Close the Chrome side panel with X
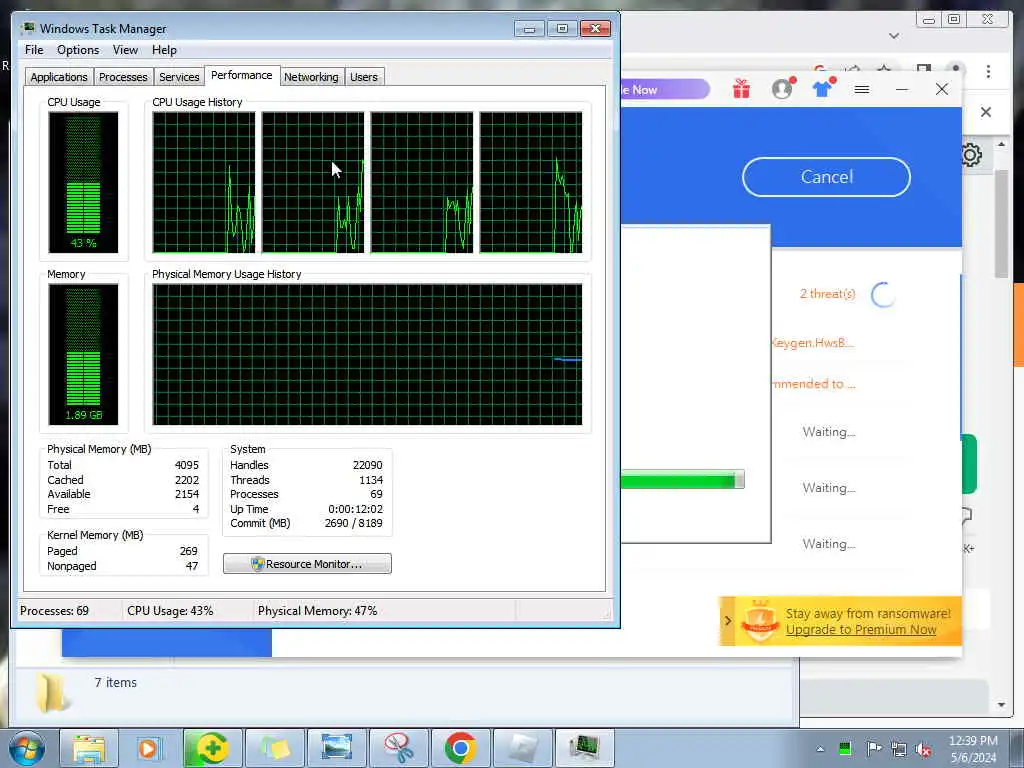The image size is (1024, 768). click(x=986, y=112)
